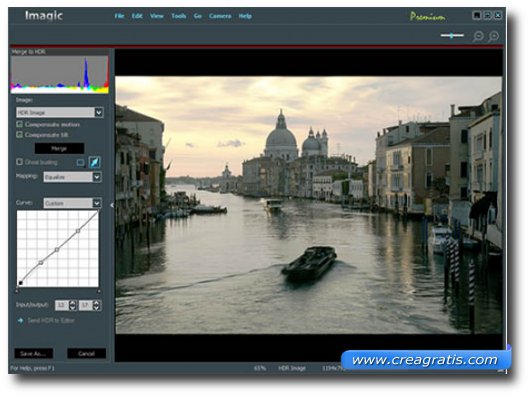Open the Mapping dropdown set to Equalize
This screenshot has width=530, height=397.
[x=72, y=177]
